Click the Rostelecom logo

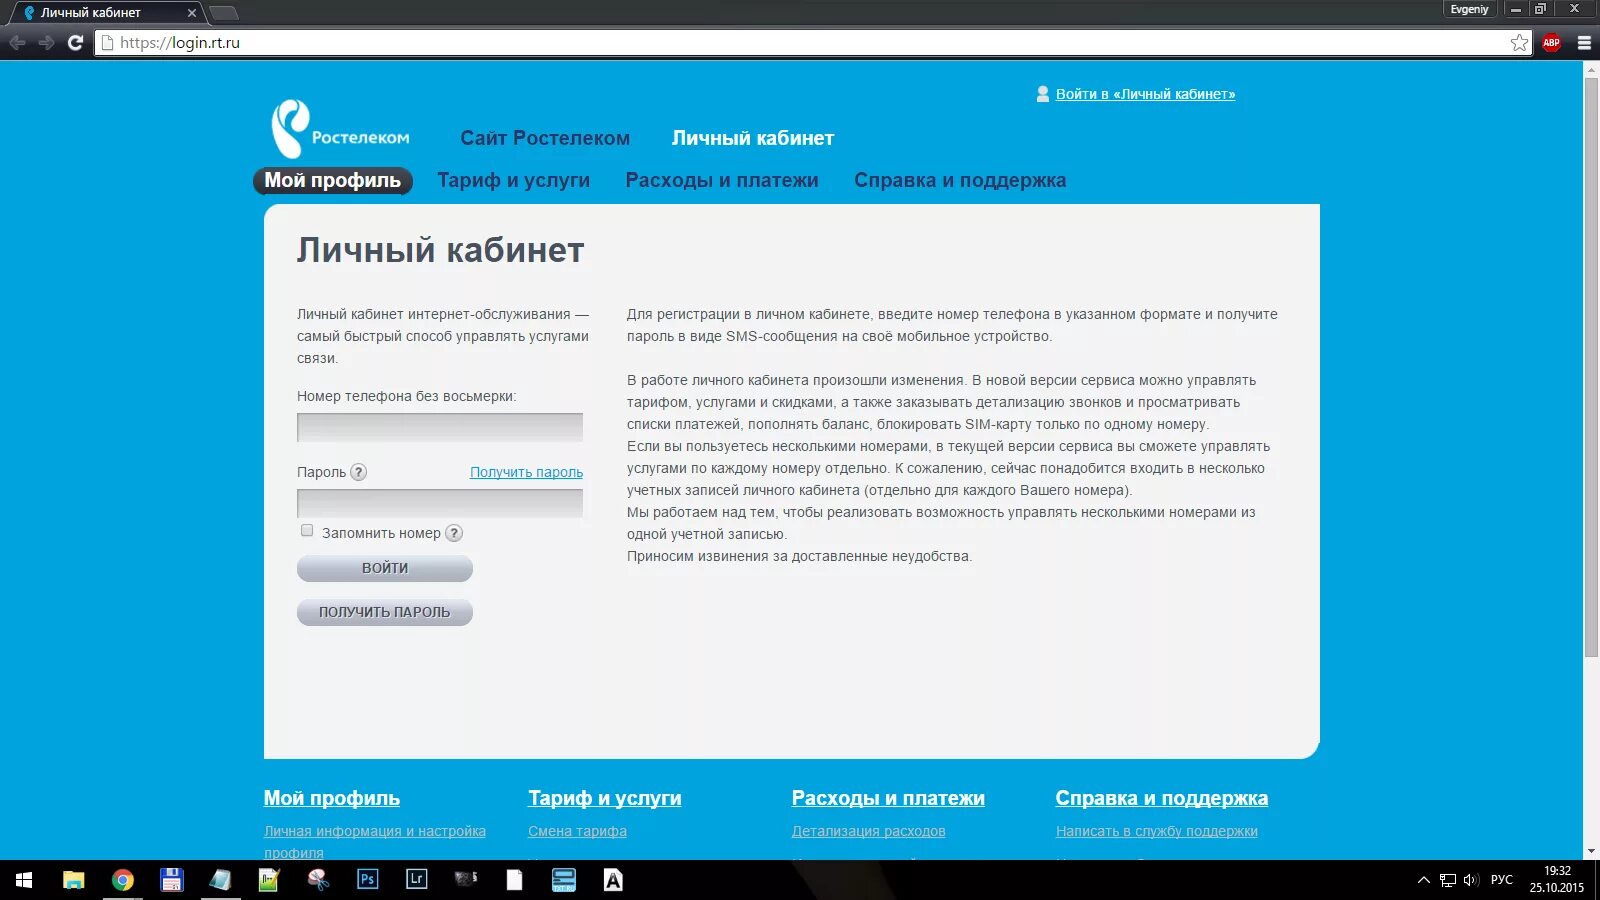pyautogui.click(x=340, y=129)
